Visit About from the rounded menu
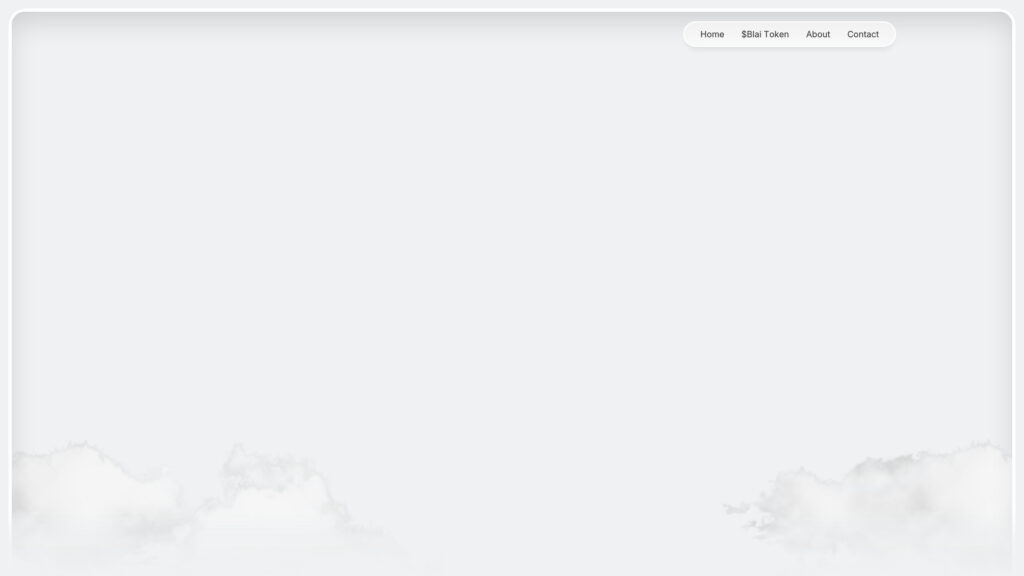Image resolution: width=1024 pixels, height=576 pixels. click(x=818, y=34)
